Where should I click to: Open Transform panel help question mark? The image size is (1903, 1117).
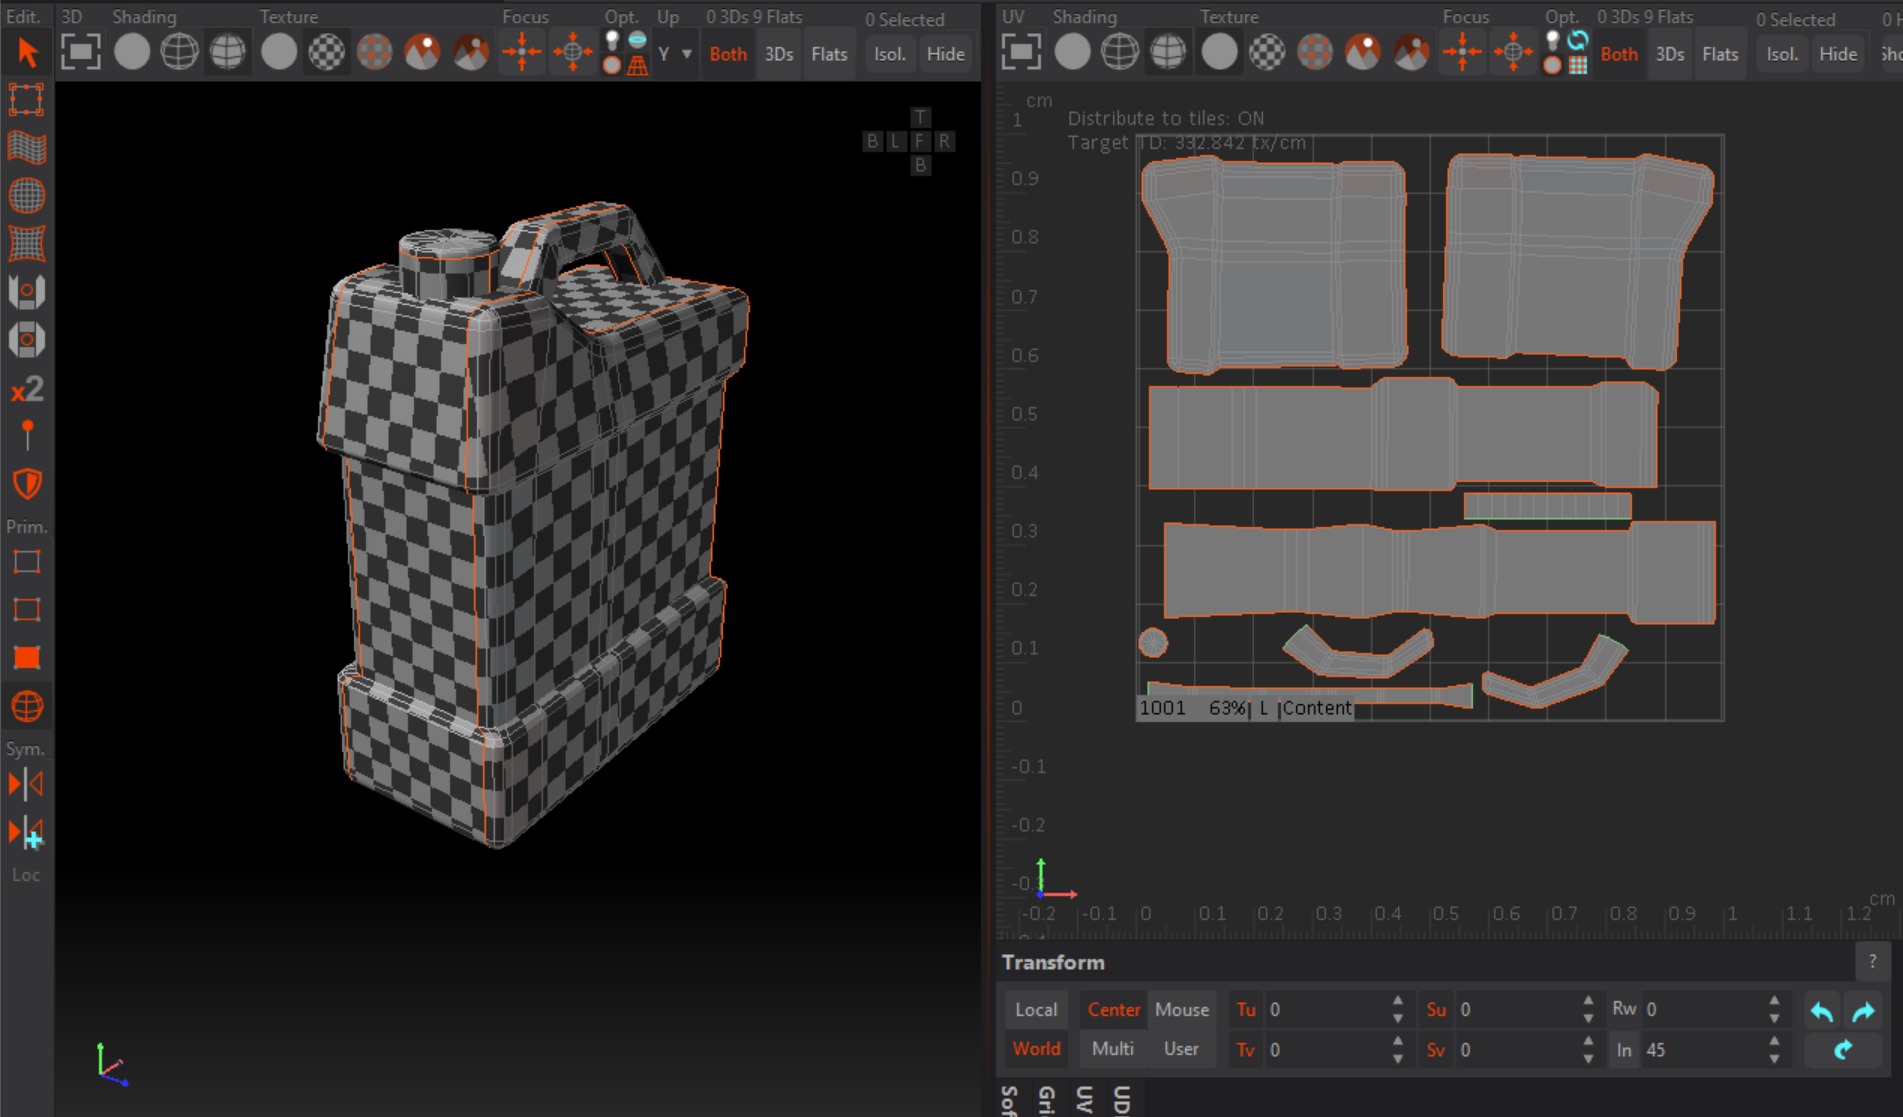1872,962
